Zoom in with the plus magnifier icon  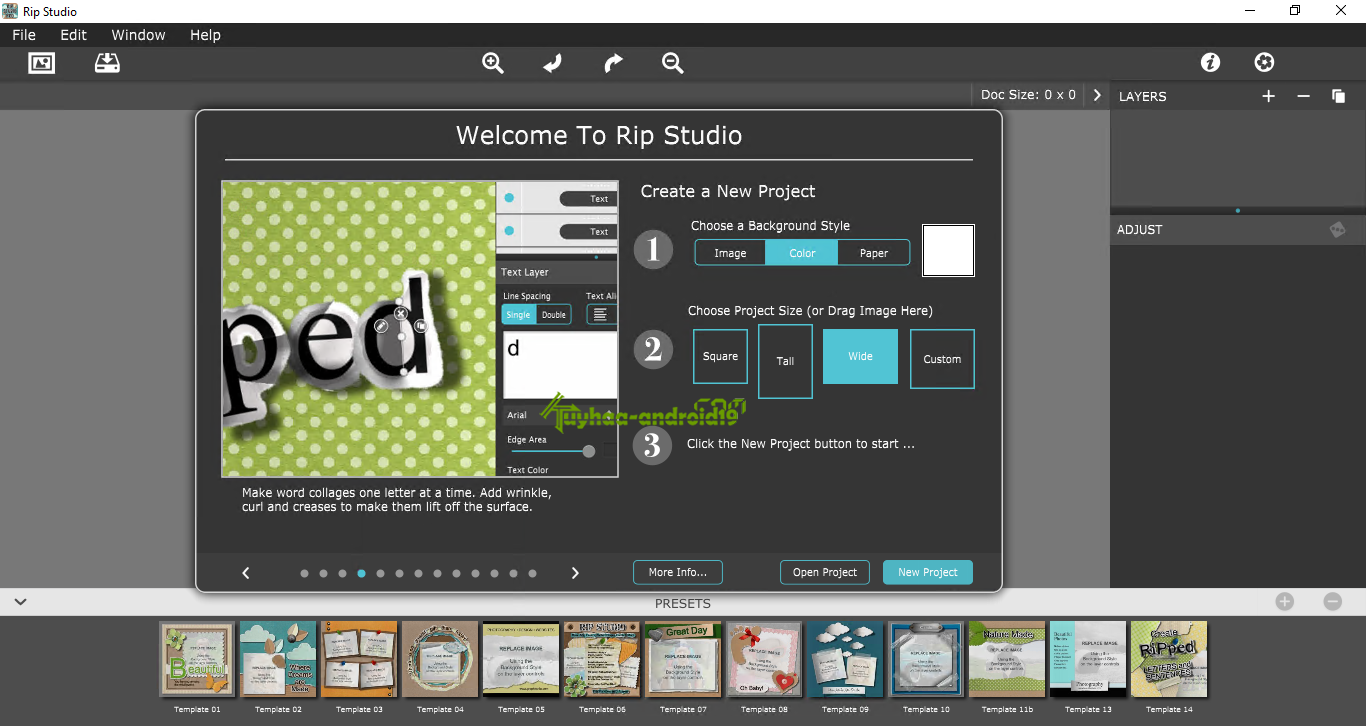[493, 63]
